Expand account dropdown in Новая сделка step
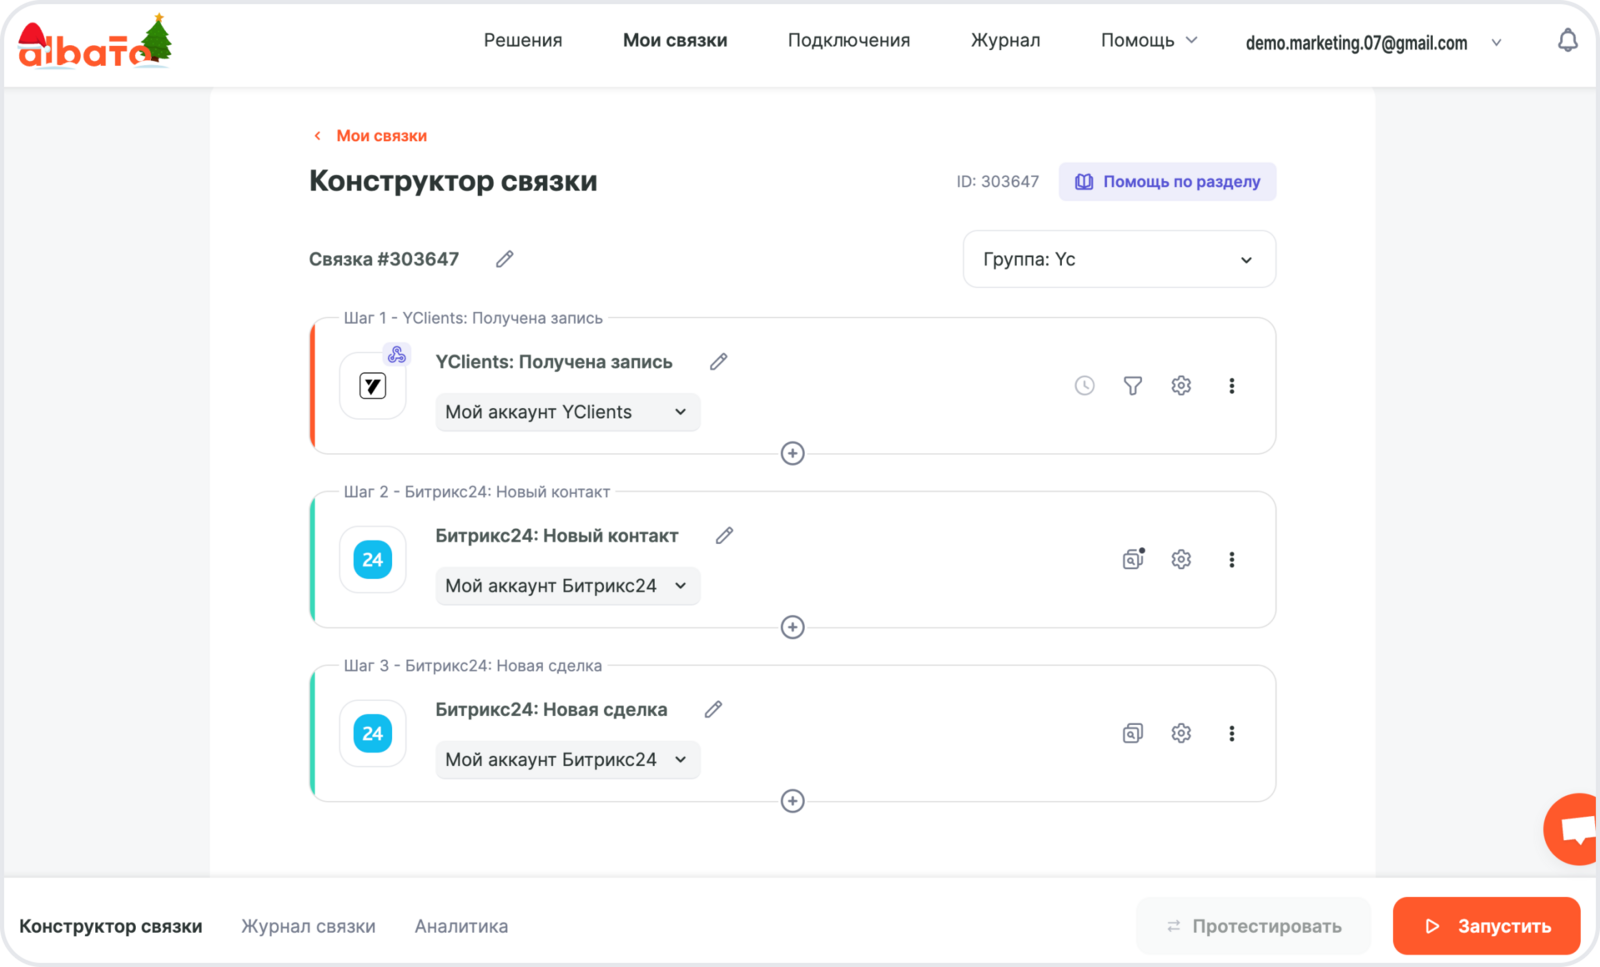This screenshot has width=1600, height=967. pos(567,760)
